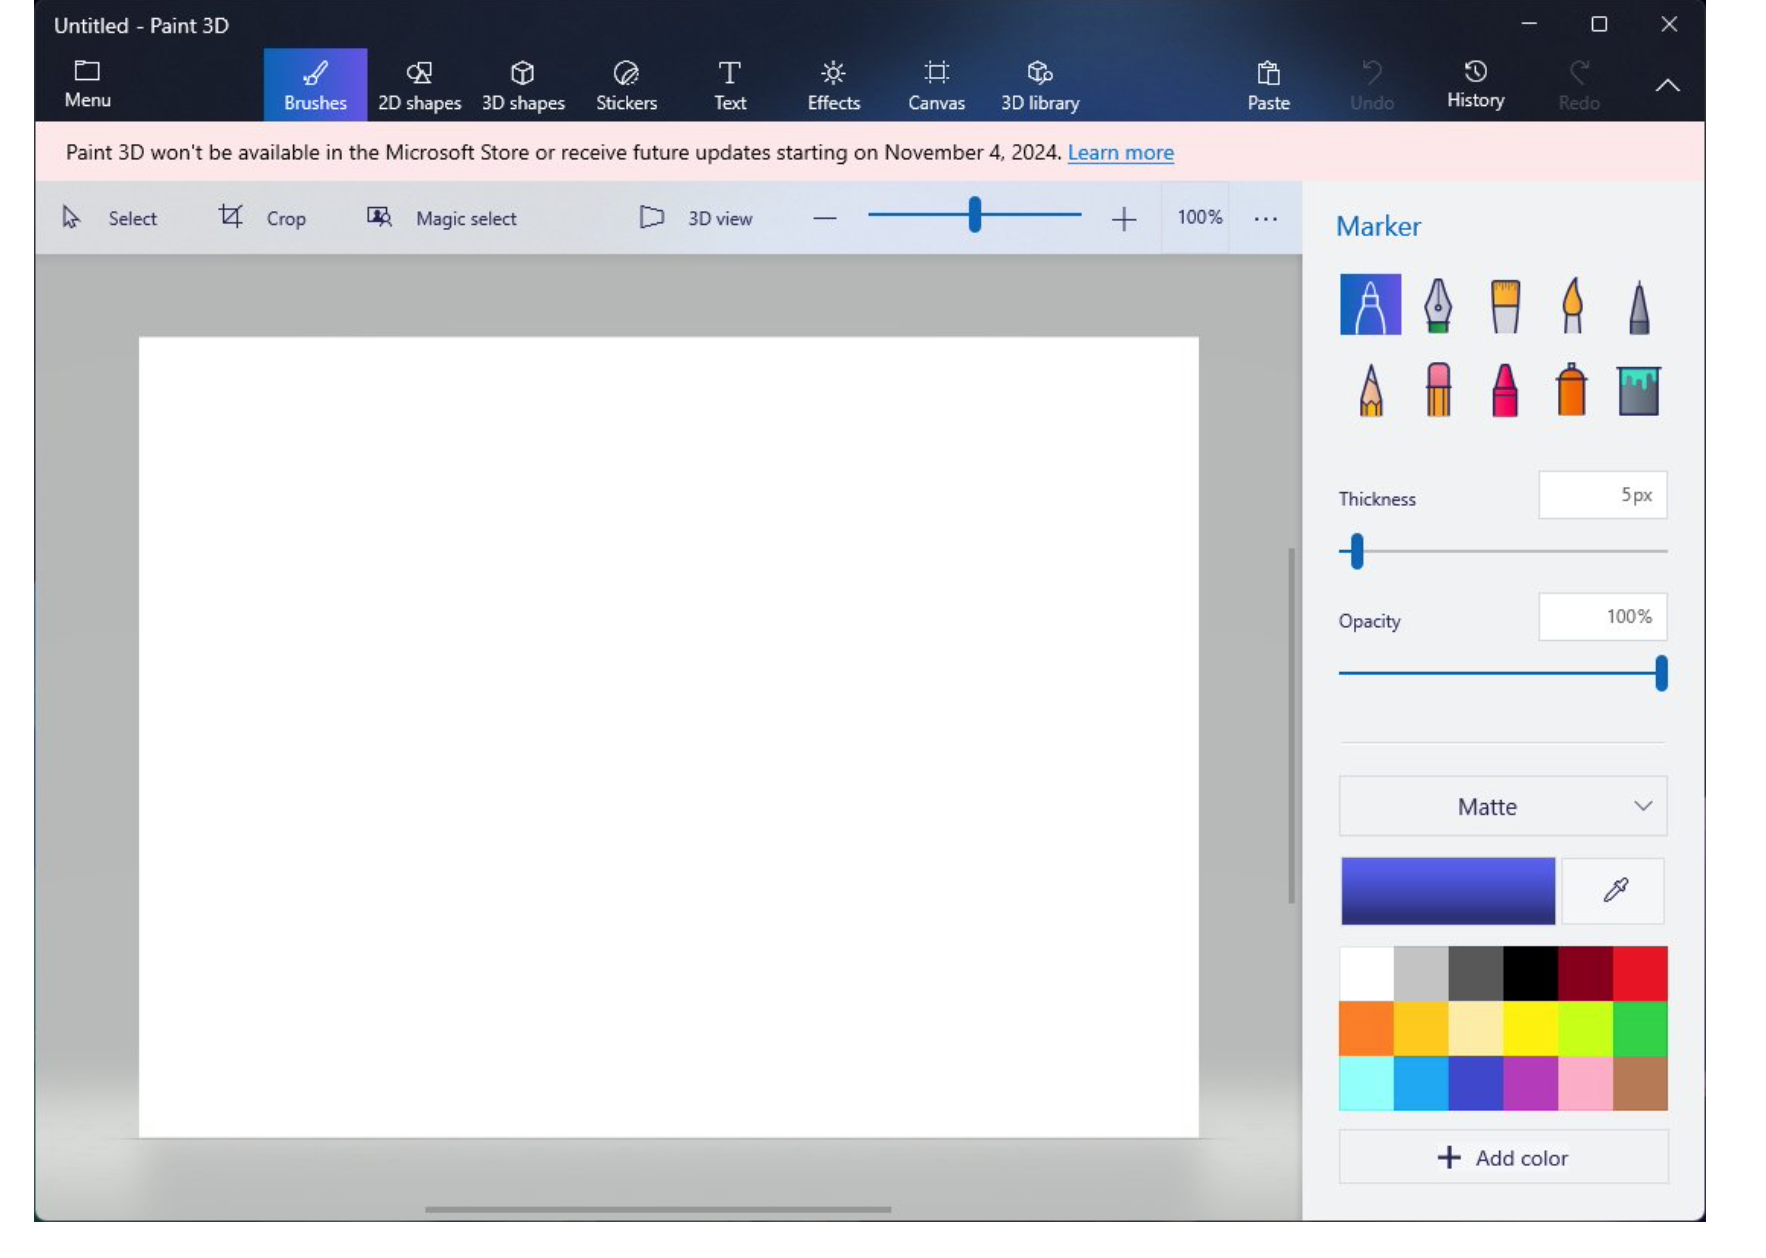Activate the Crop tool
1766x1258 pixels.
[262, 218]
